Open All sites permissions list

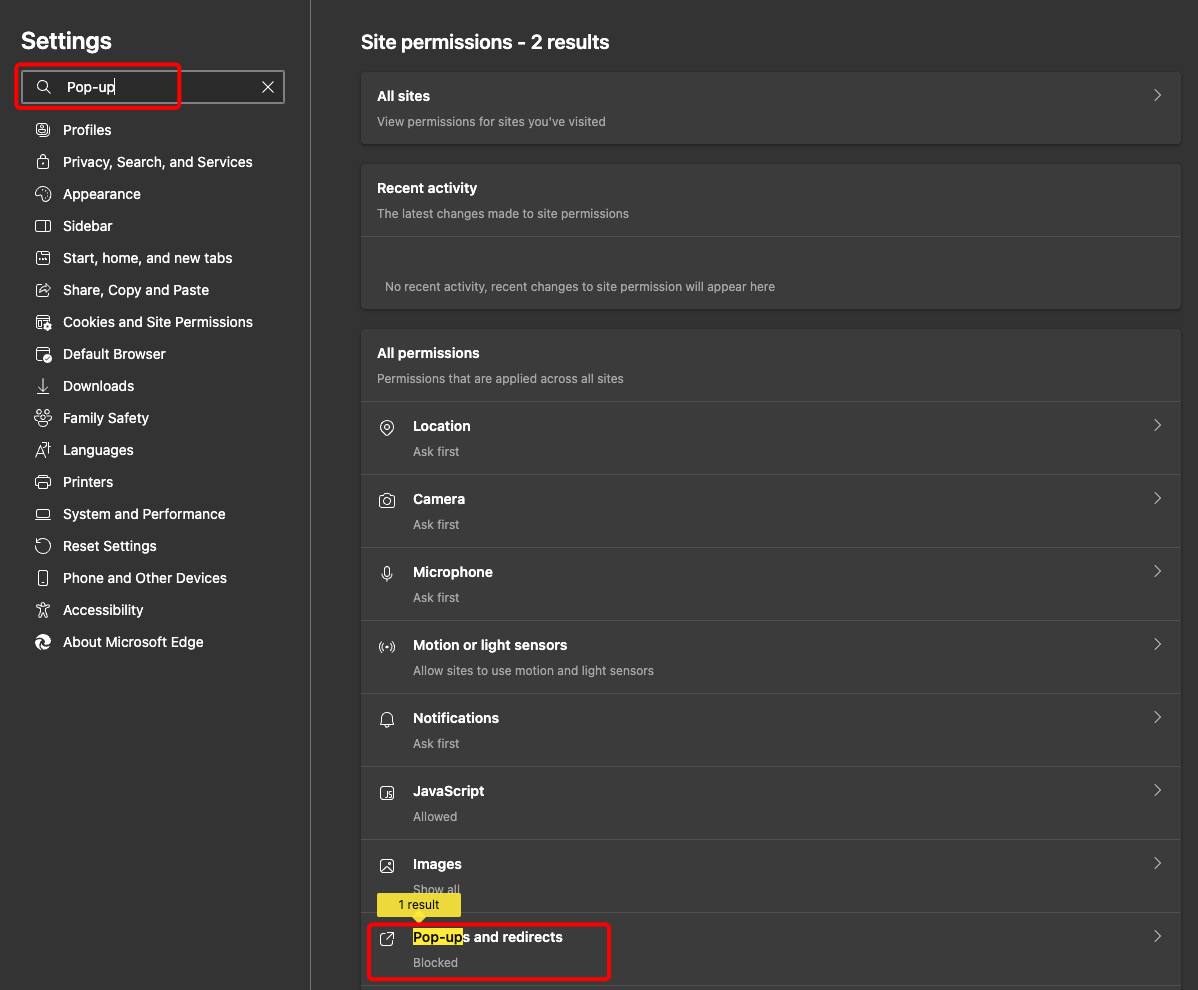(x=771, y=108)
